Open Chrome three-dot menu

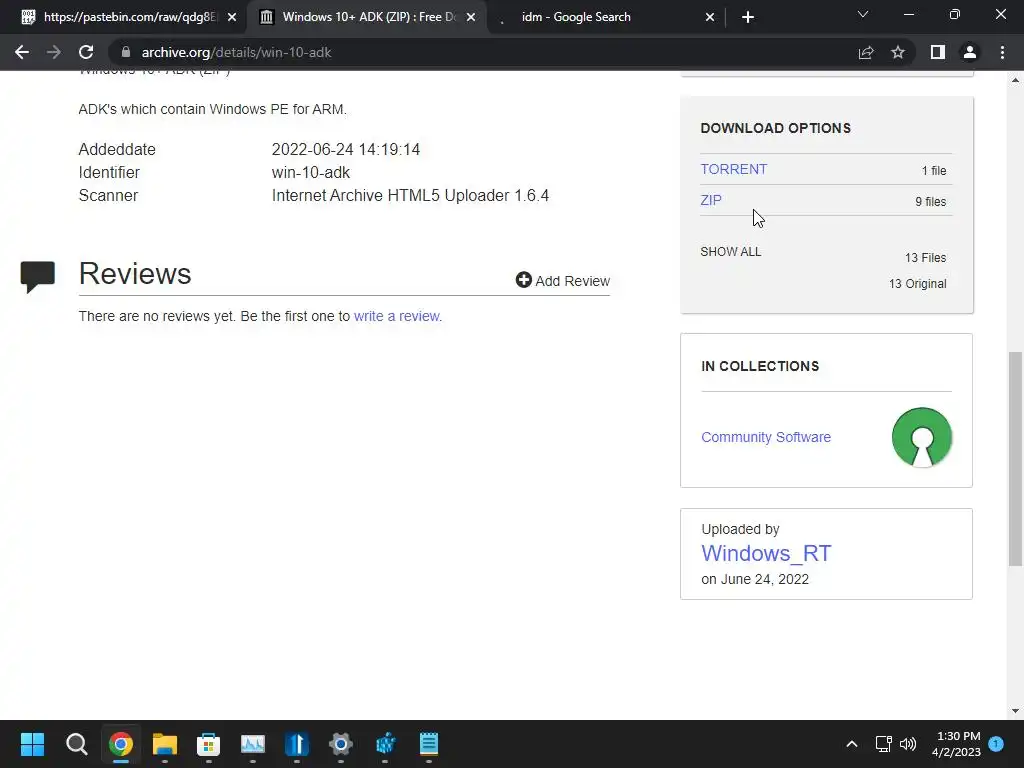click(x=1002, y=52)
